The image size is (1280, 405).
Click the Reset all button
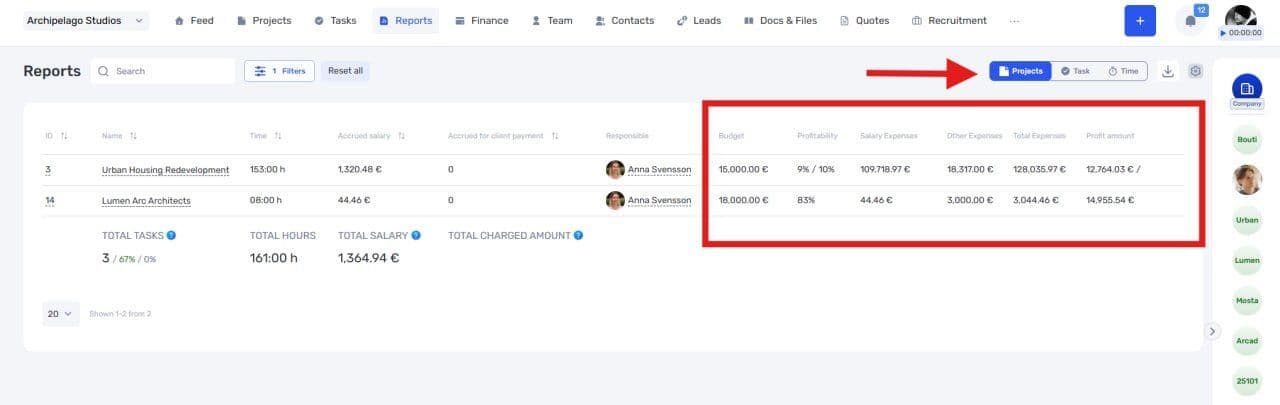click(x=345, y=71)
